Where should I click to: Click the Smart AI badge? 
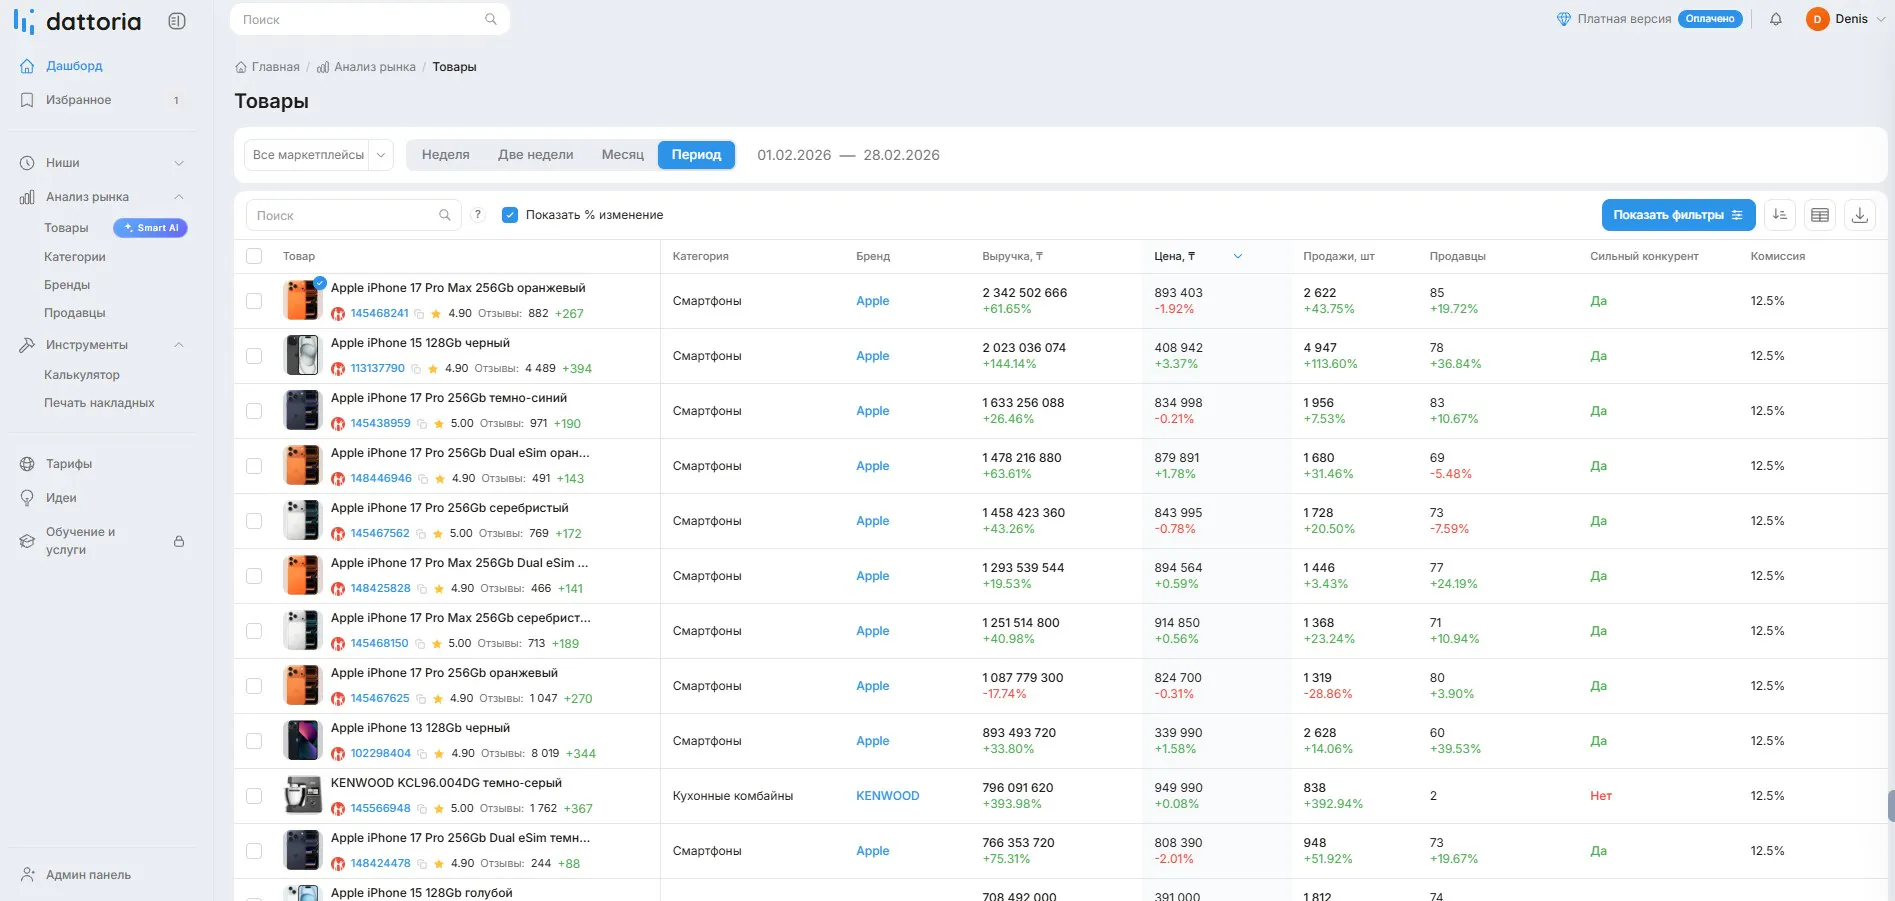(x=150, y=228)
